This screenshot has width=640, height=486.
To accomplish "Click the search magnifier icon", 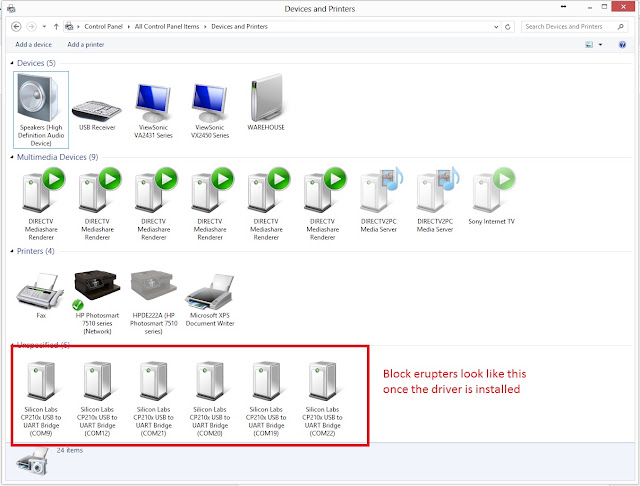I will pos(621,27).
